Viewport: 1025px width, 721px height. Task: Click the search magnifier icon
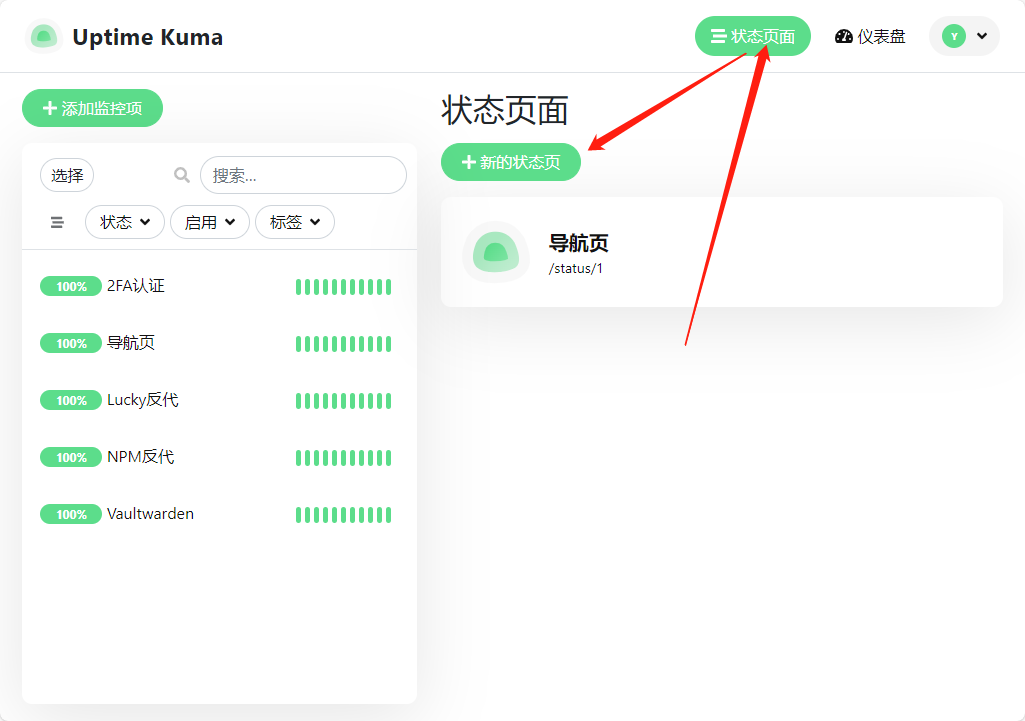[182, 175]
